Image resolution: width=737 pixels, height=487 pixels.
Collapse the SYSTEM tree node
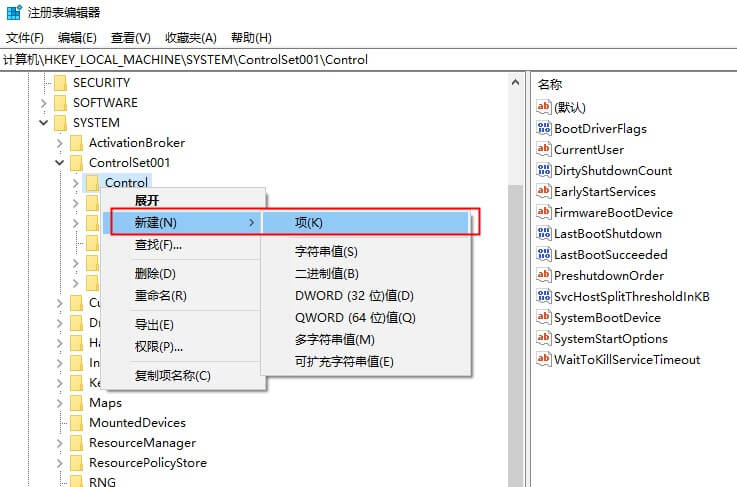(x=43, y=123)
